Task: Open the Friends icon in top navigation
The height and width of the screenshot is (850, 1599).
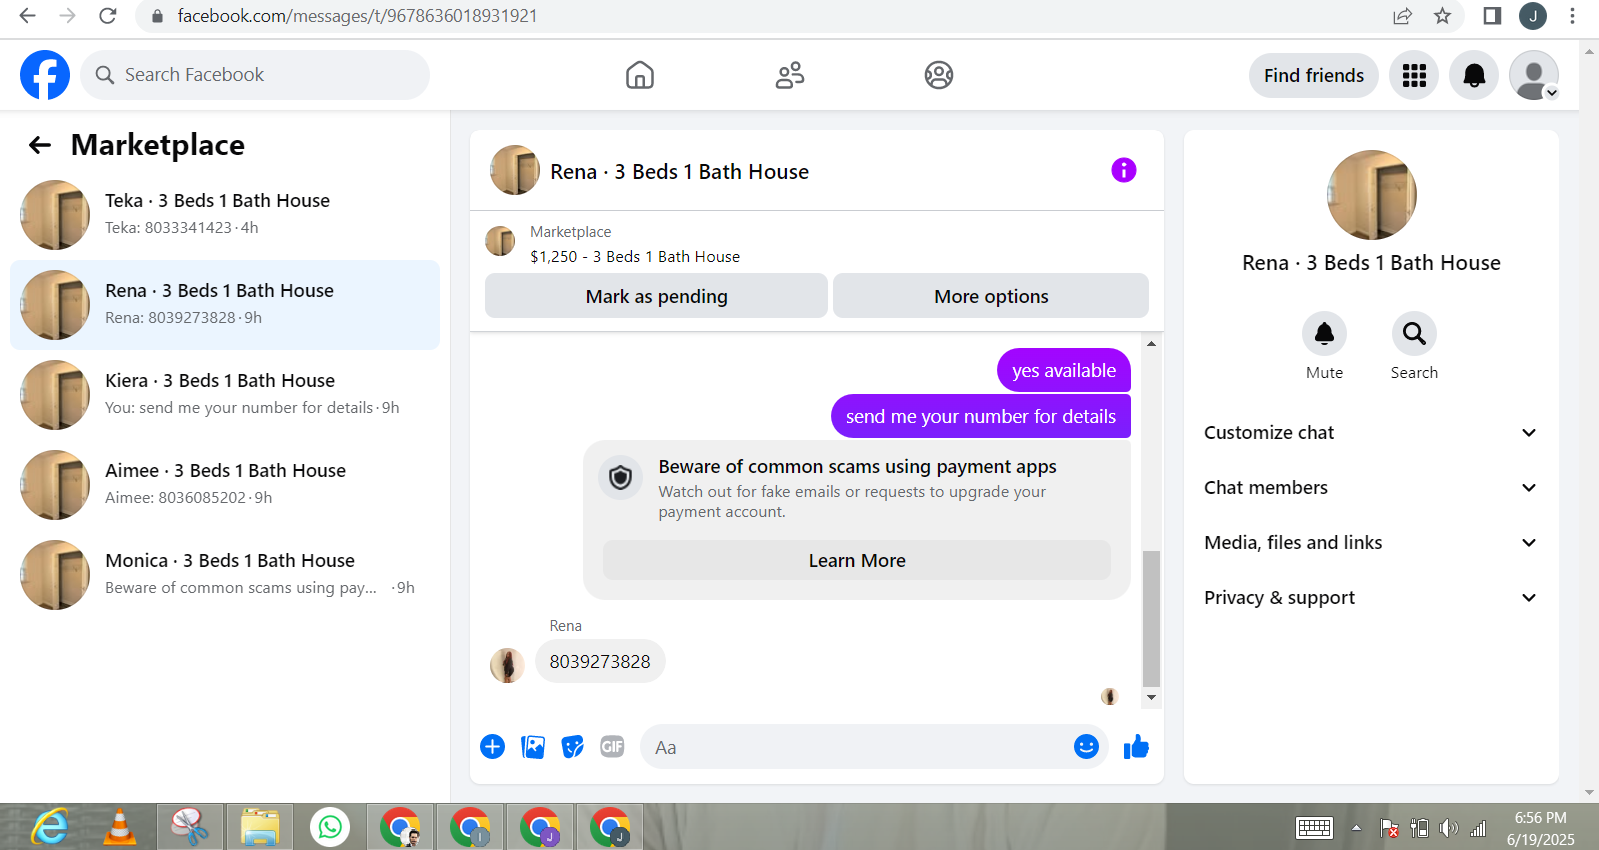Action: pos(790,75)
